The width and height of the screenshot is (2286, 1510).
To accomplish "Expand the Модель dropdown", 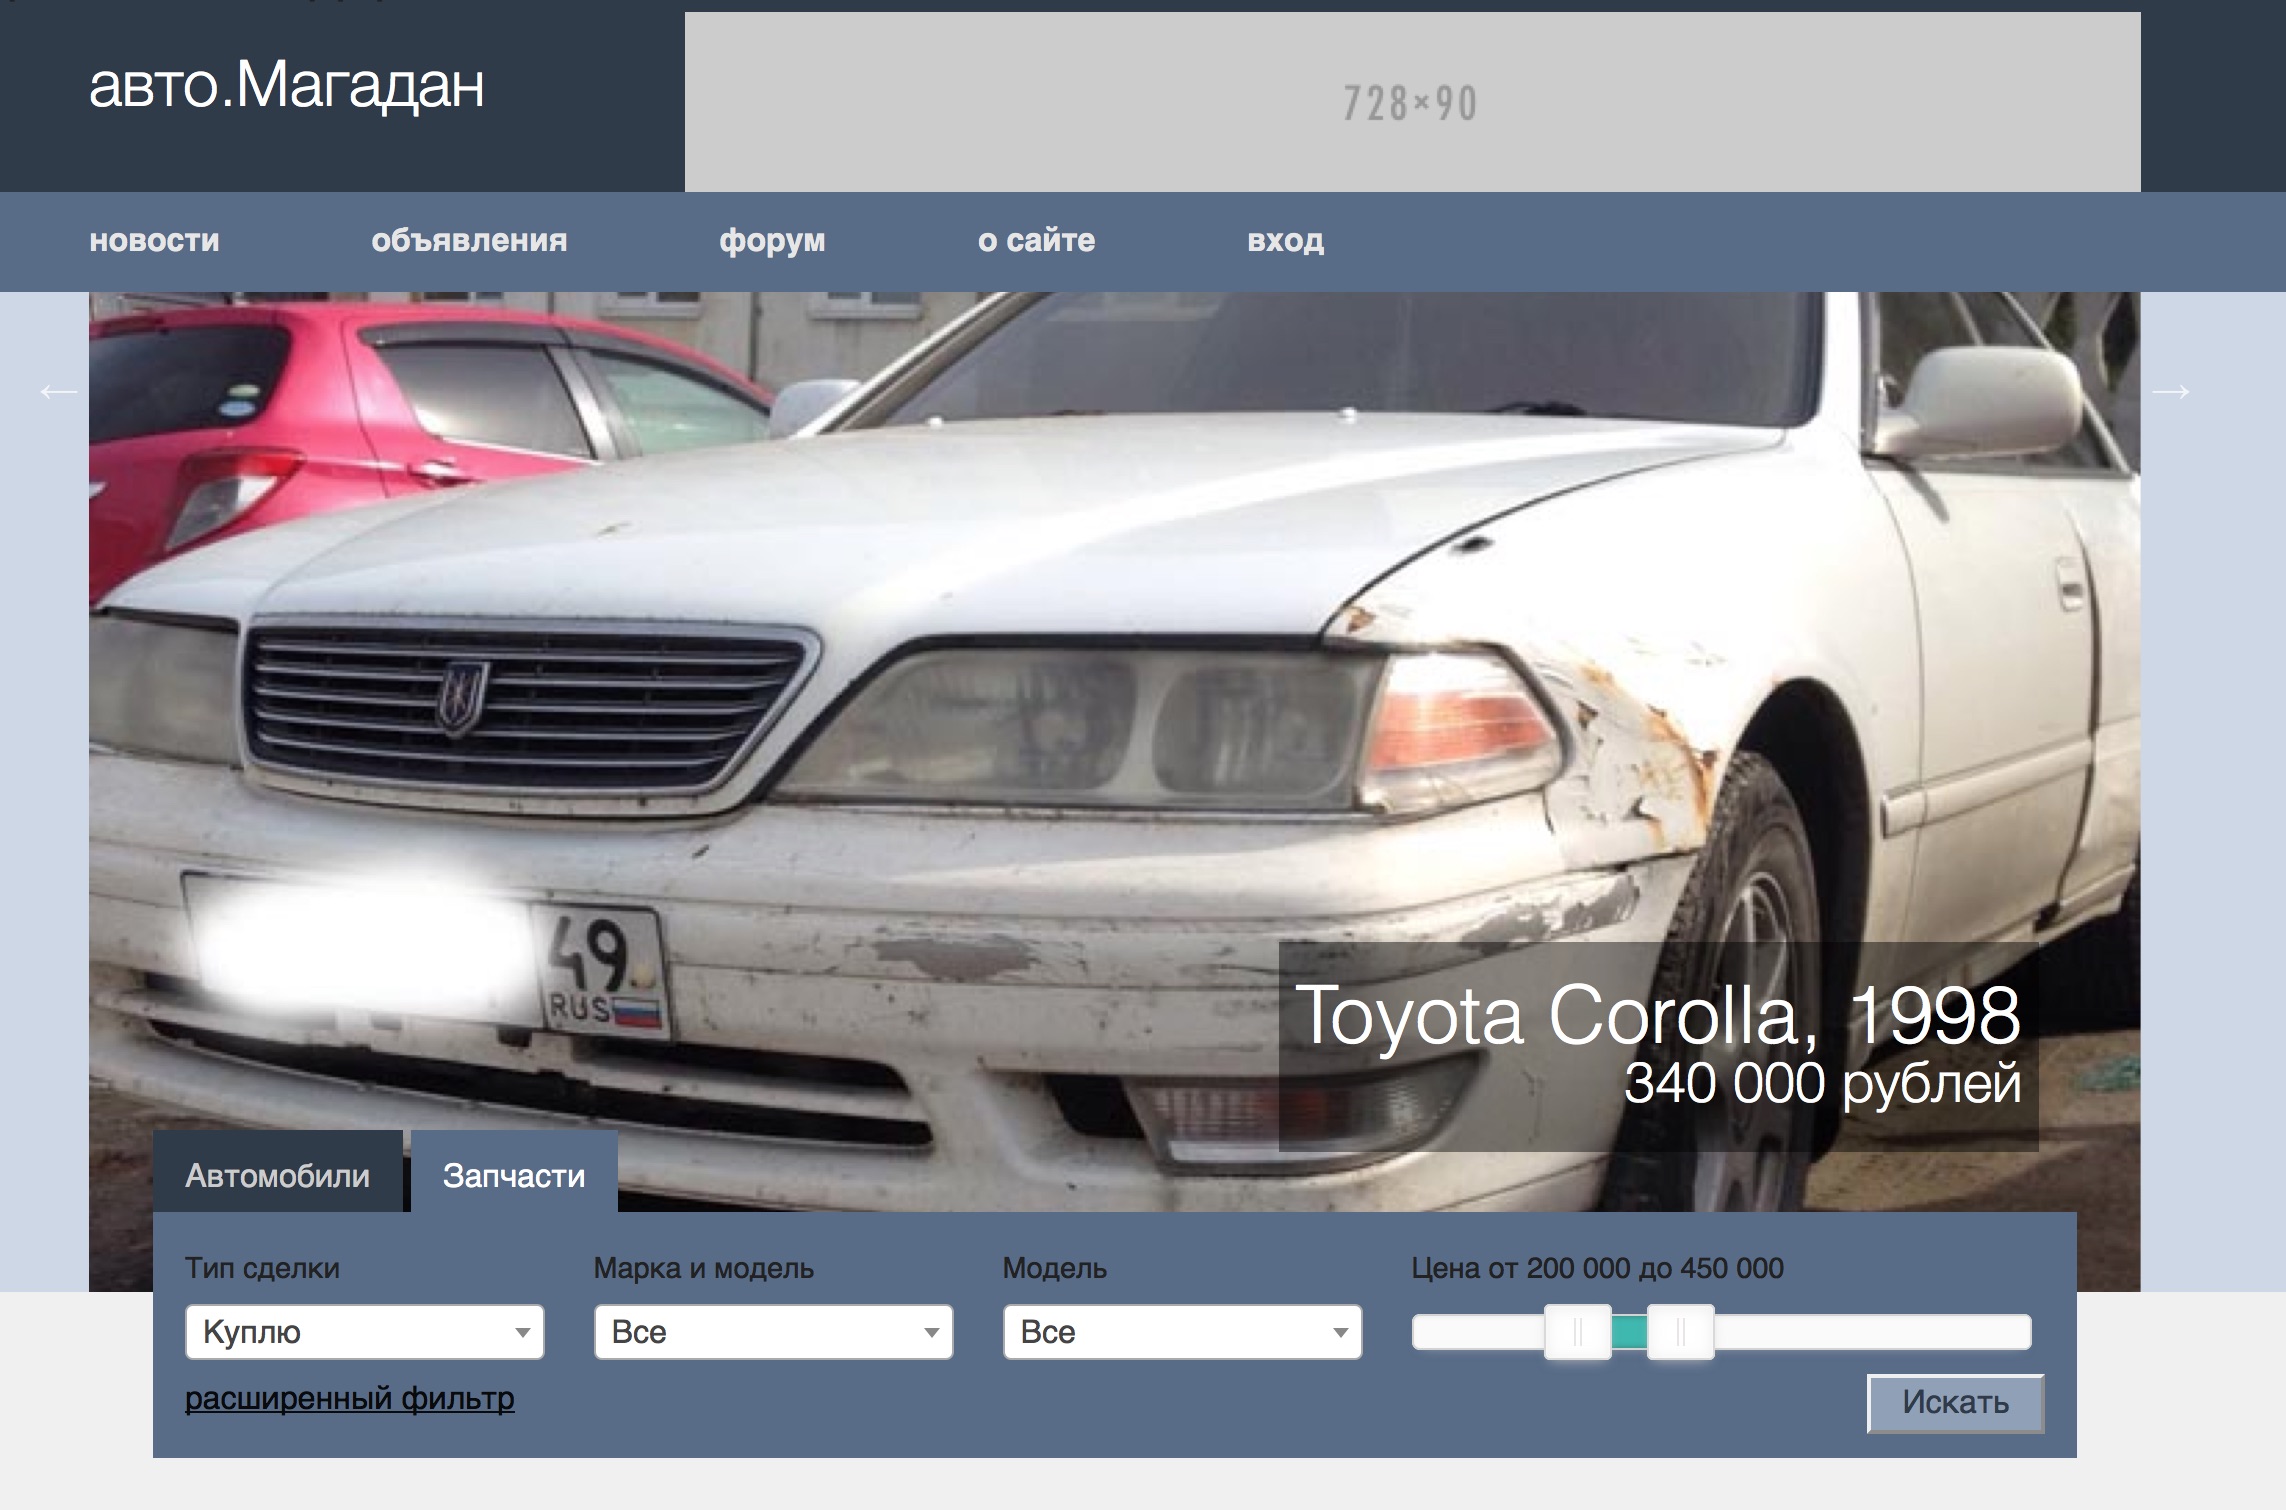I will [1182, 1332].
